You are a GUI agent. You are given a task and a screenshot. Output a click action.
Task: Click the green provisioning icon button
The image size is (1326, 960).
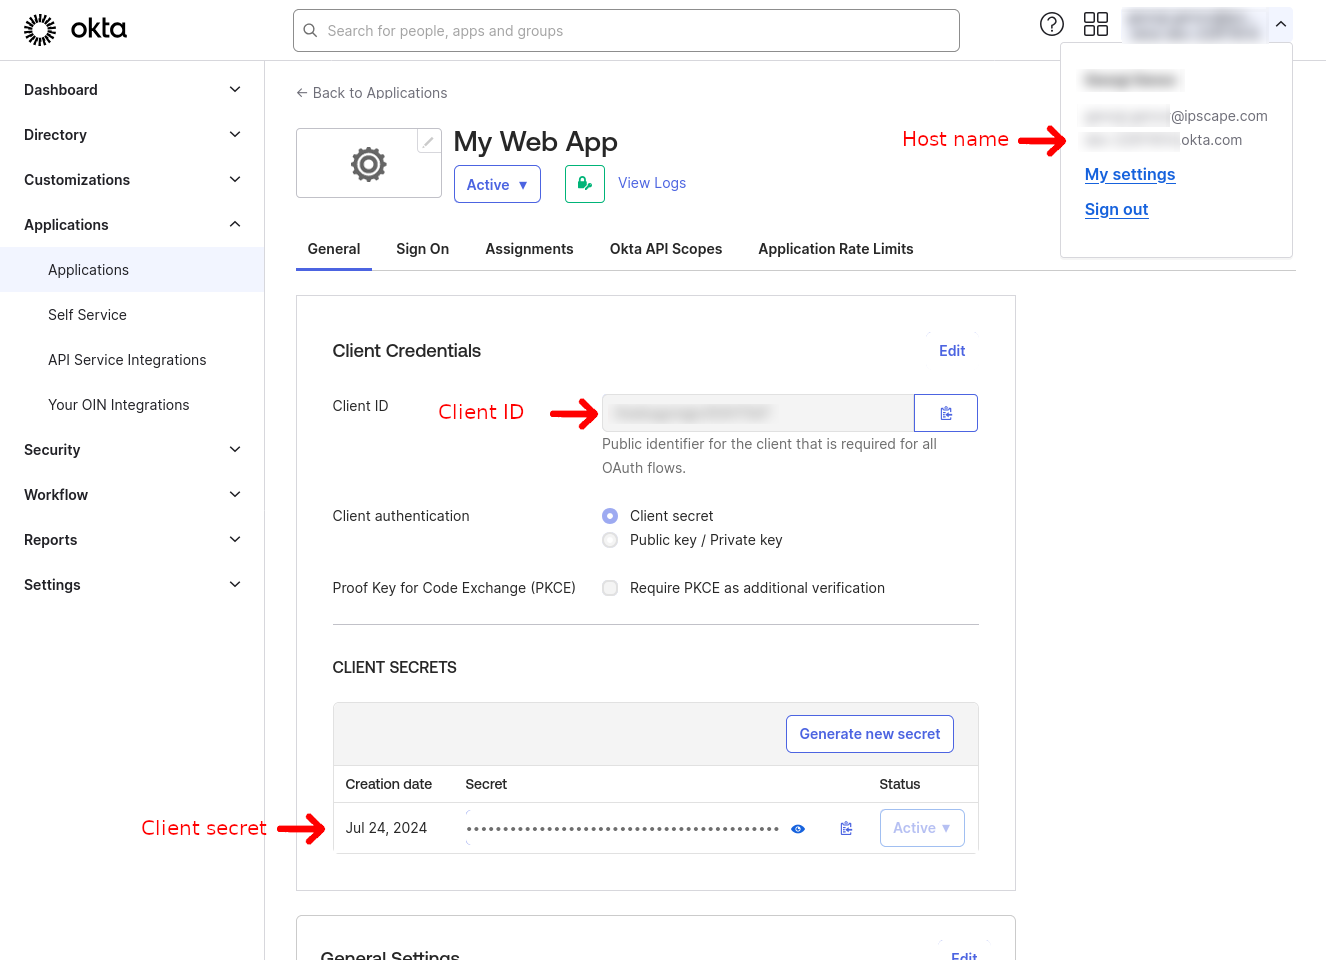coord(584,184)
